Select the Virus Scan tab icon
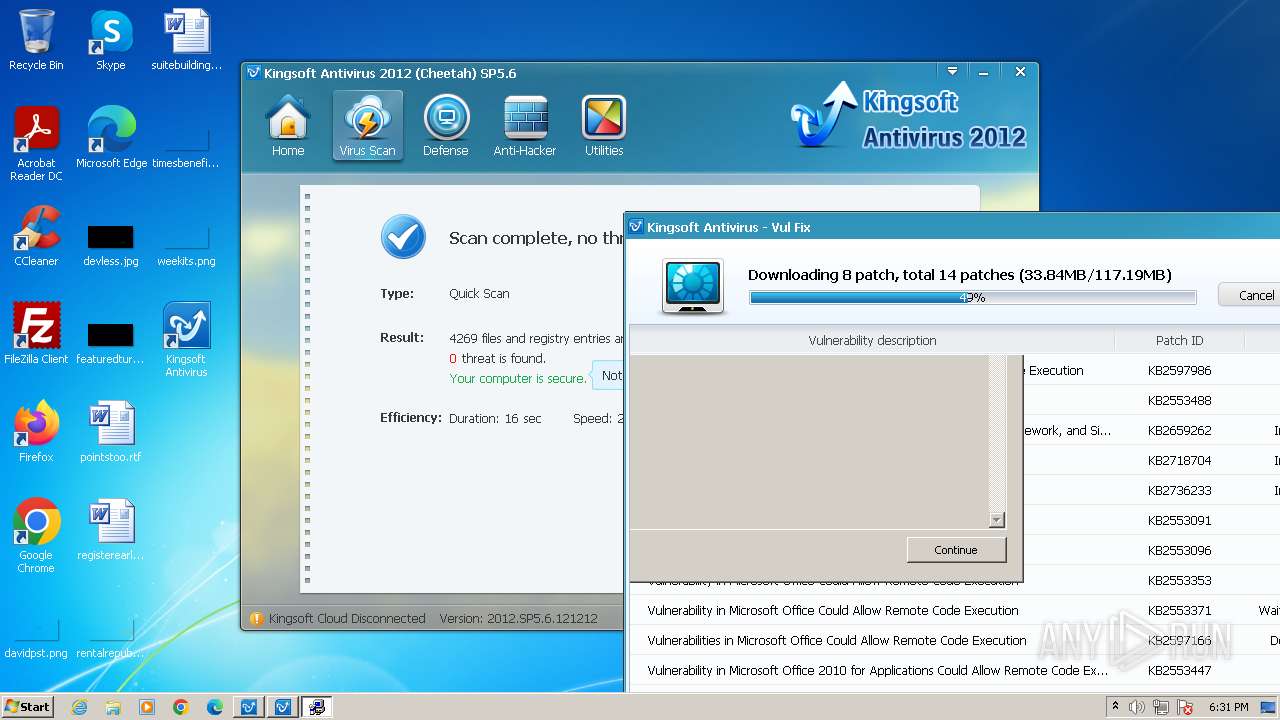This screenshot has height=720, width=1280. 367,125
